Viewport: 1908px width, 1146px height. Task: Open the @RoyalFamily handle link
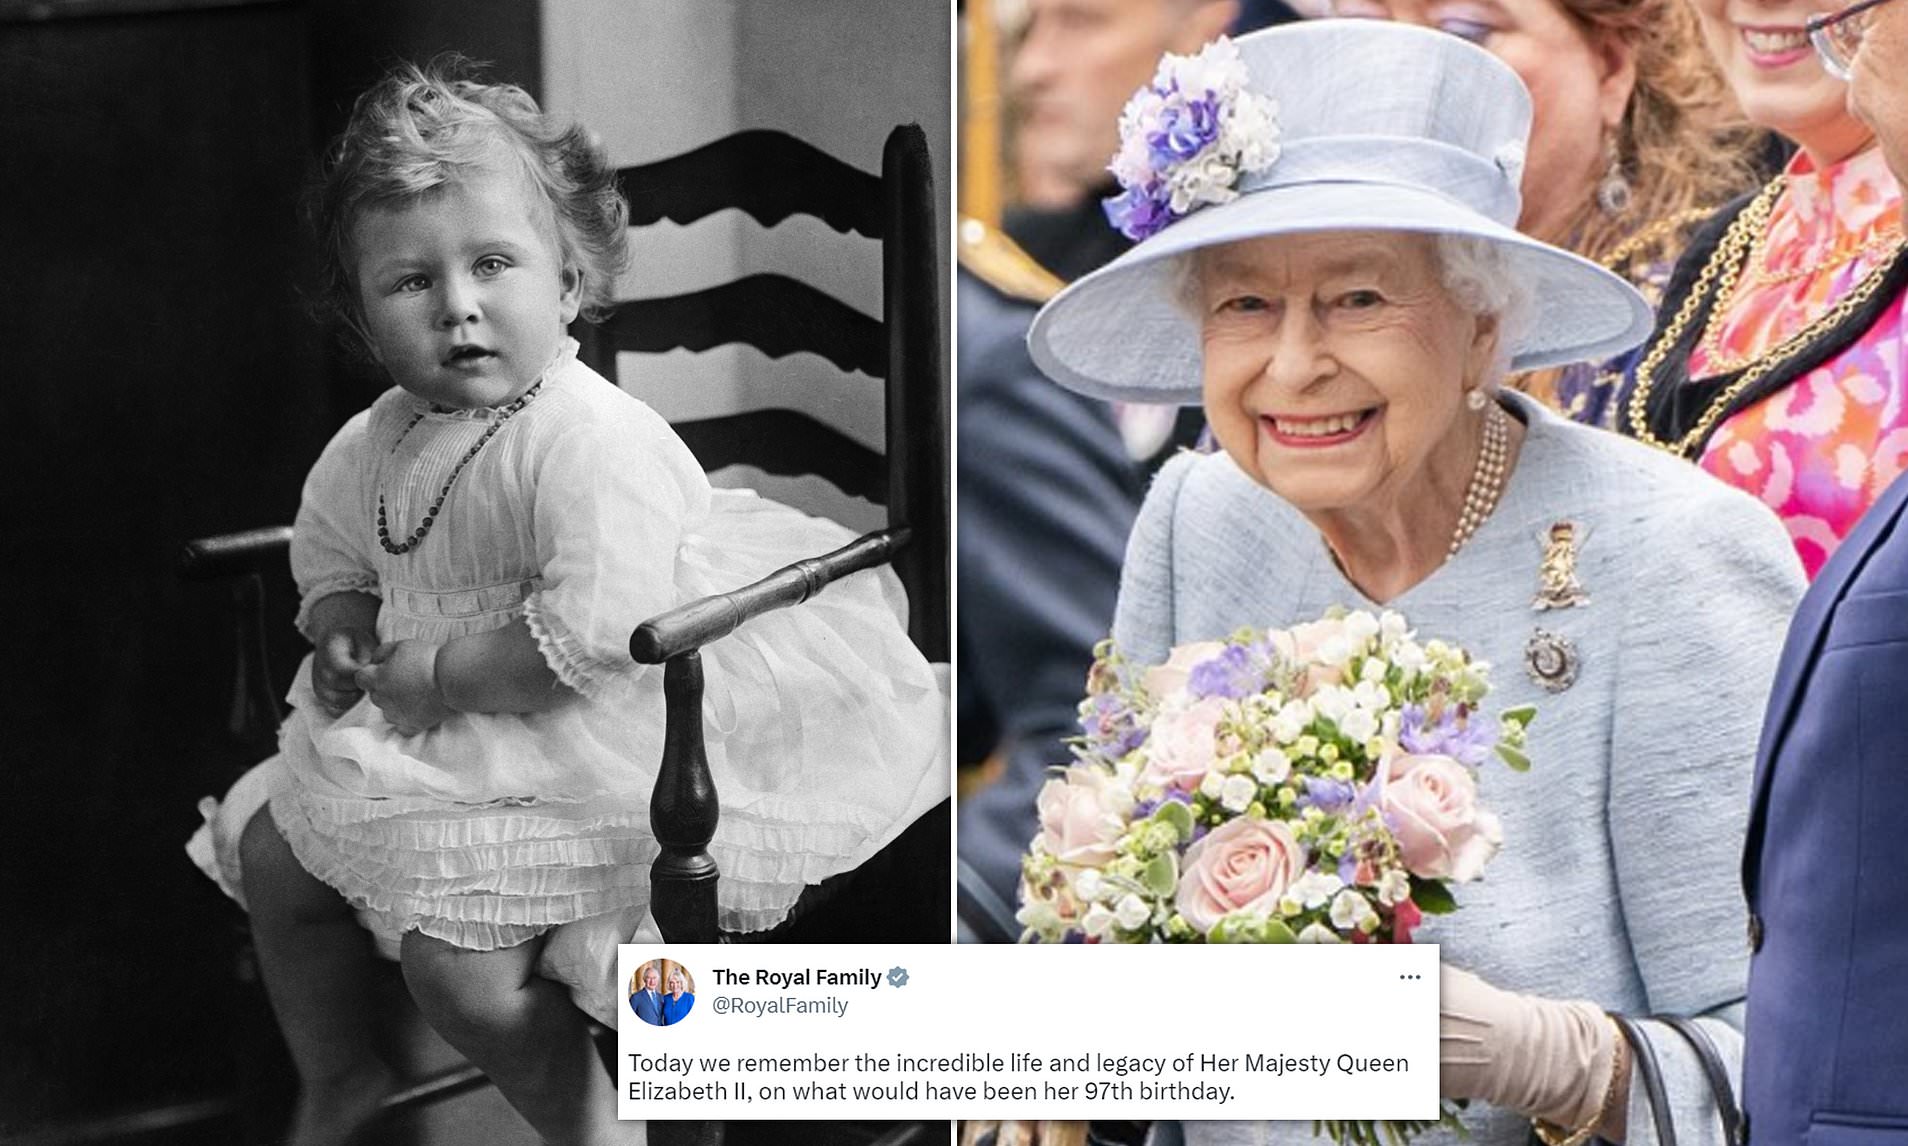[x=780, y=1005]
